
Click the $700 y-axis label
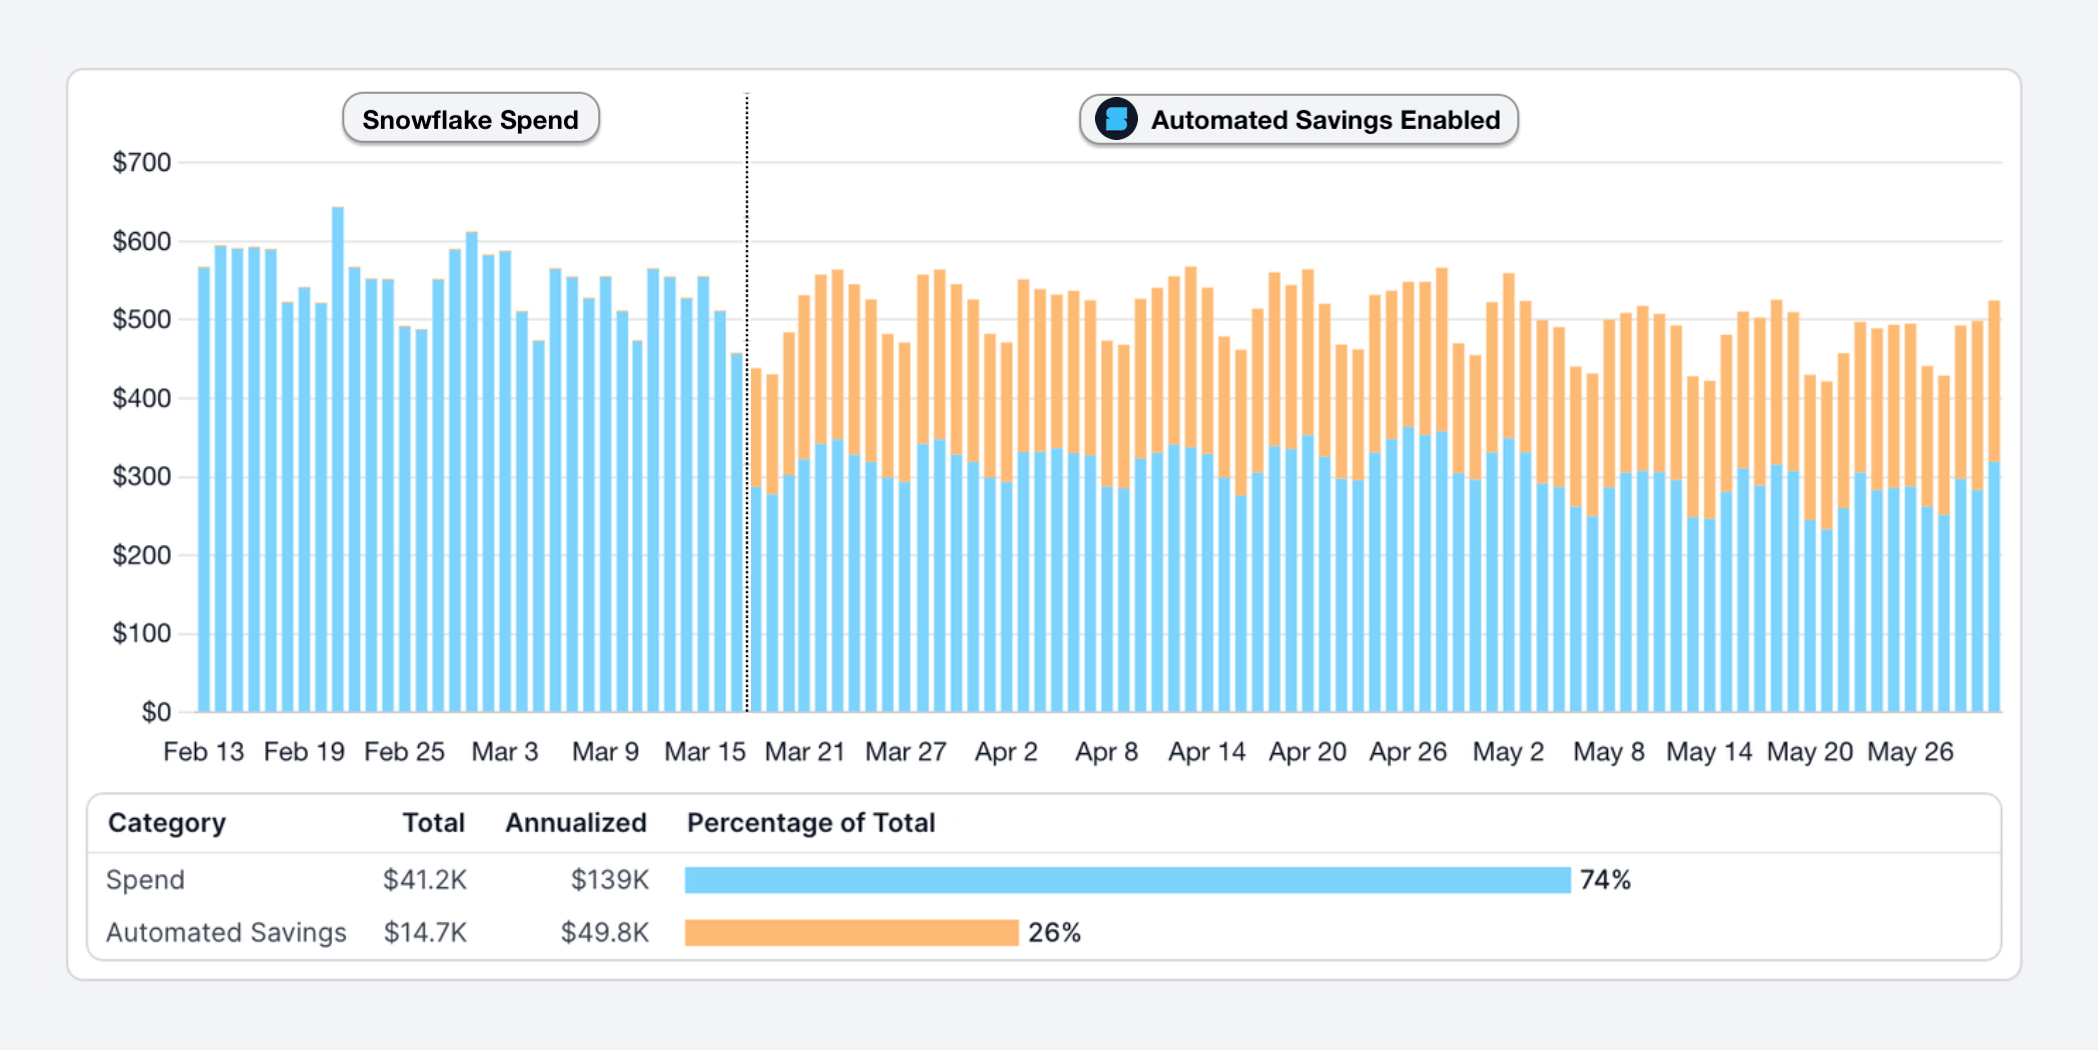point(142,162)
